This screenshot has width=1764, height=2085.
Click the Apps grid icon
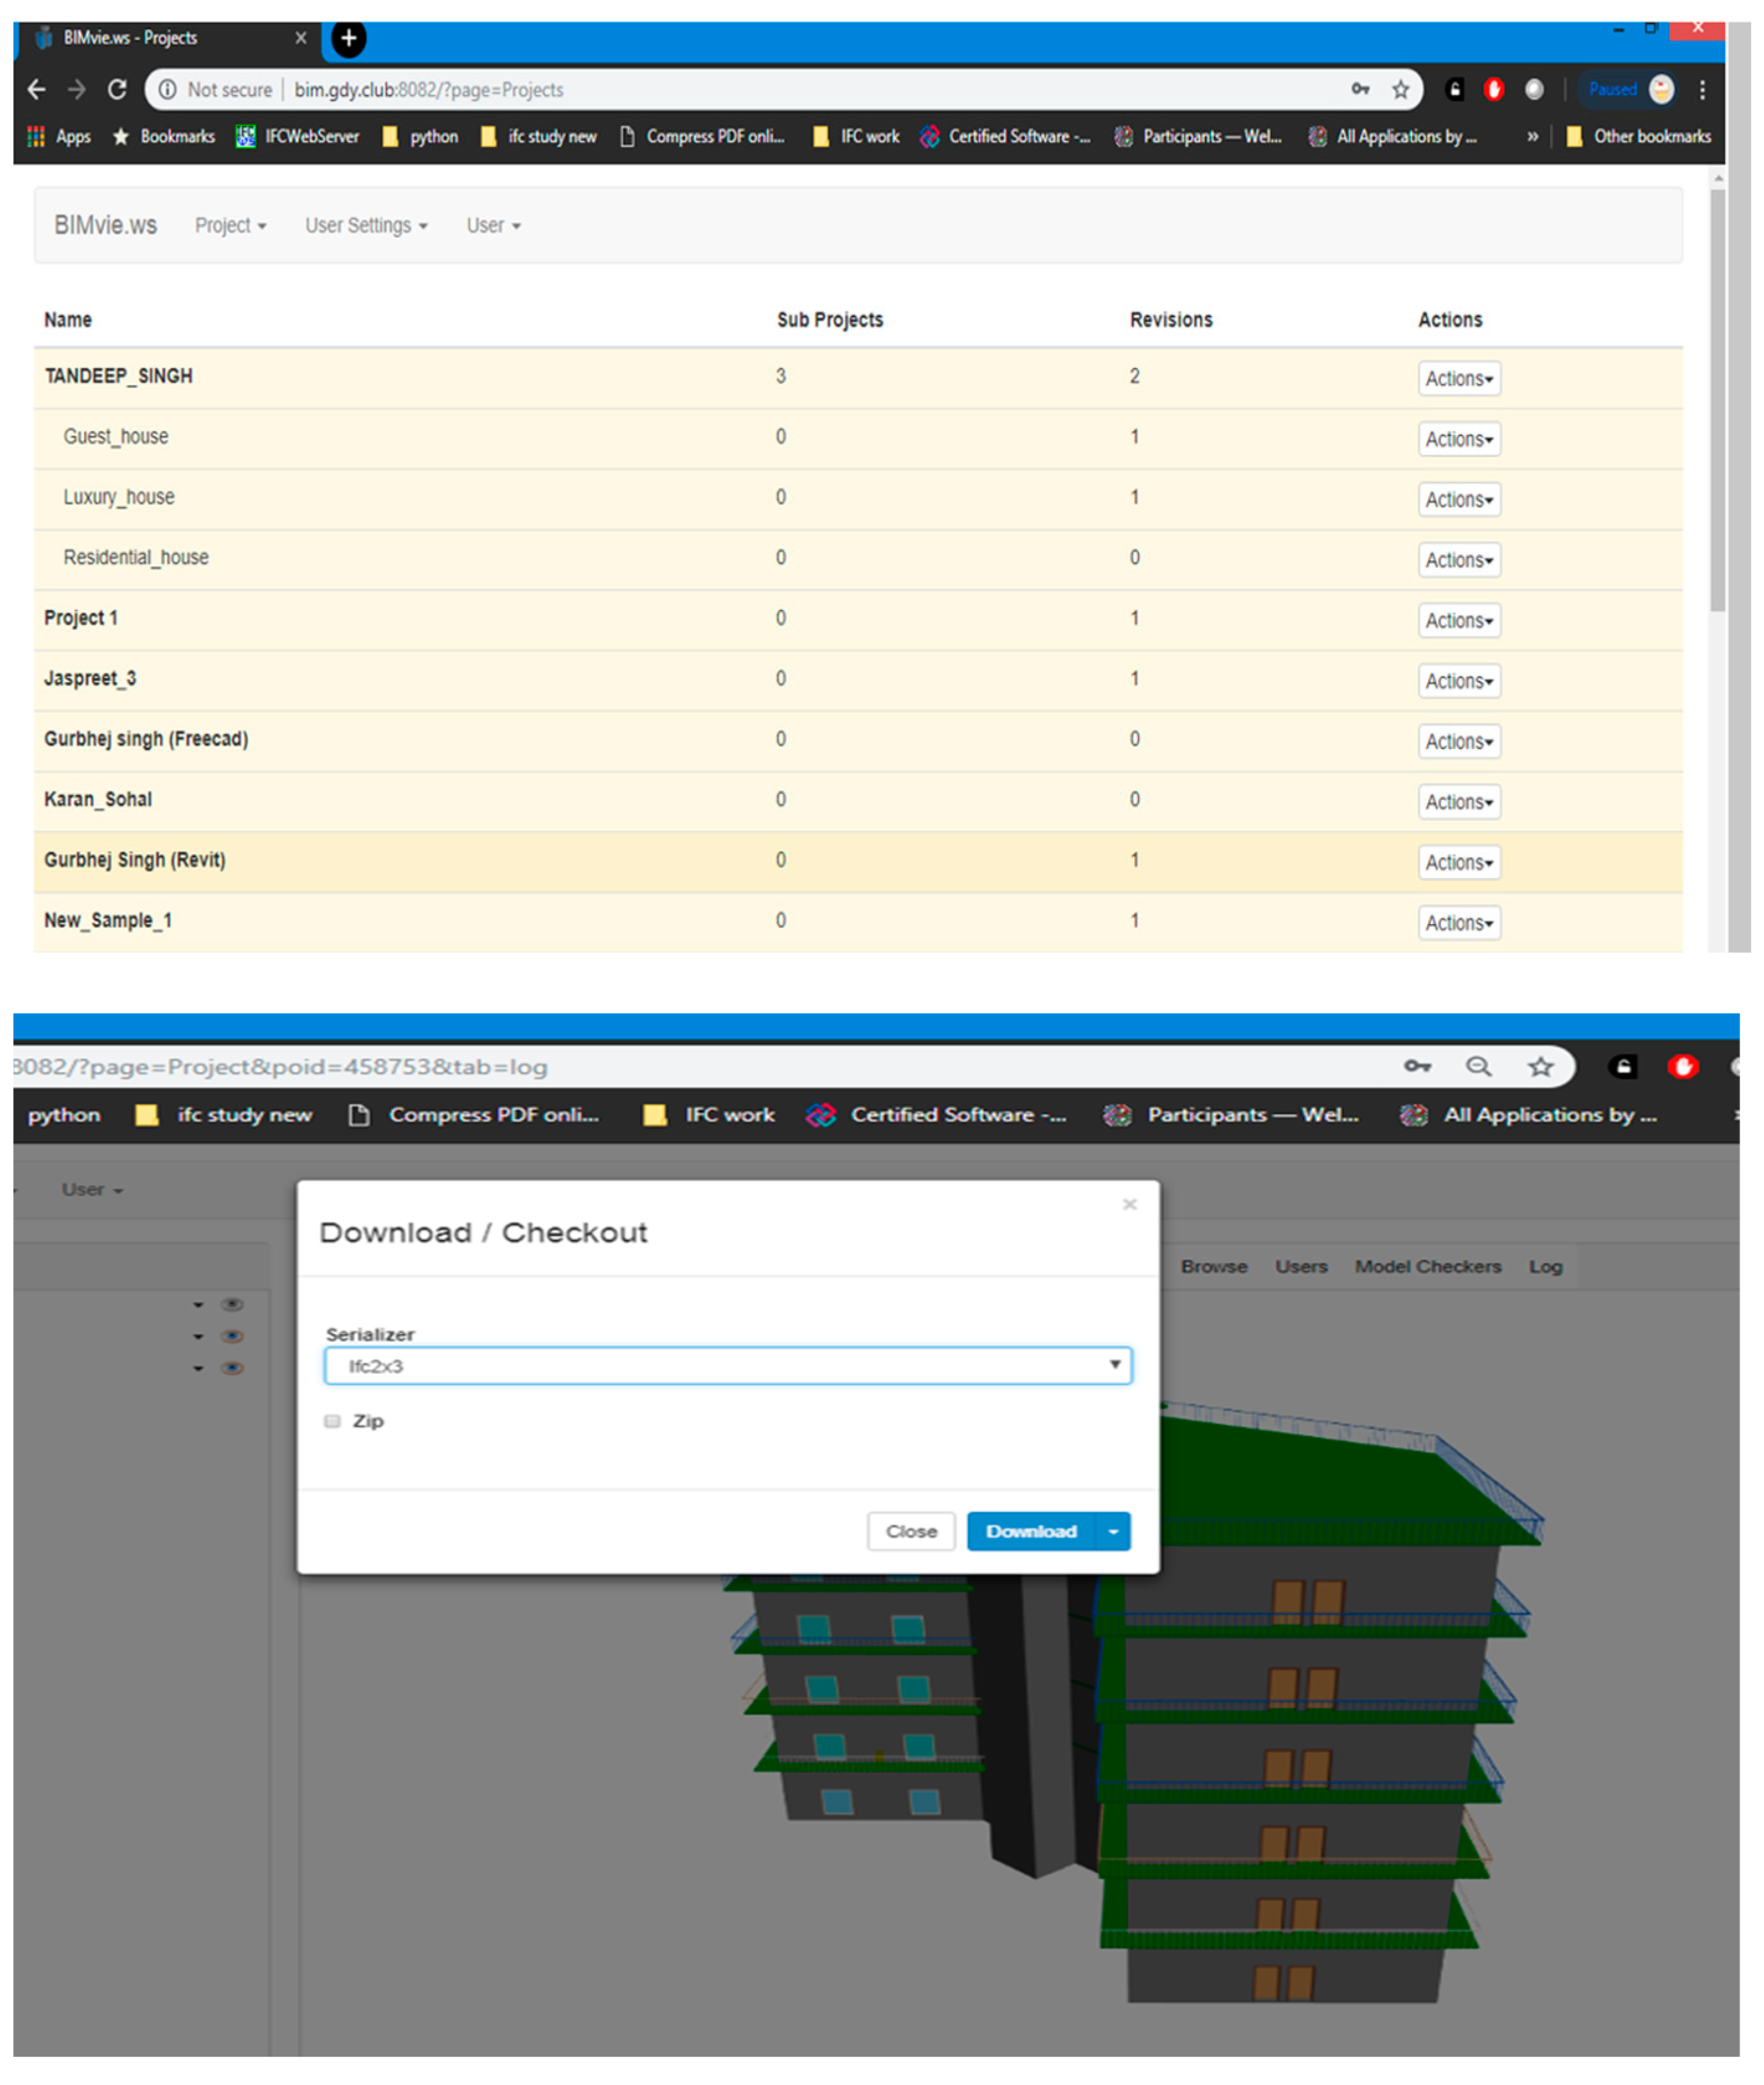click(x=36, y=136)
